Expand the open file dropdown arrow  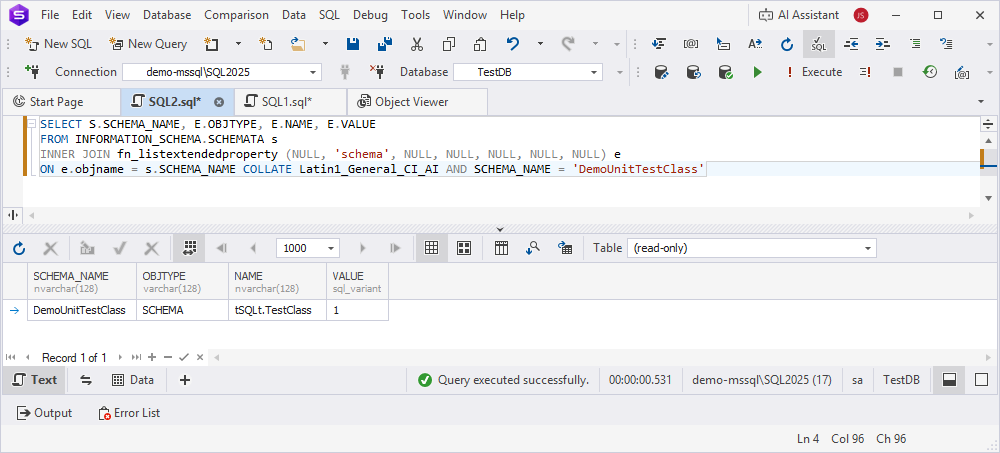point(325,44)
